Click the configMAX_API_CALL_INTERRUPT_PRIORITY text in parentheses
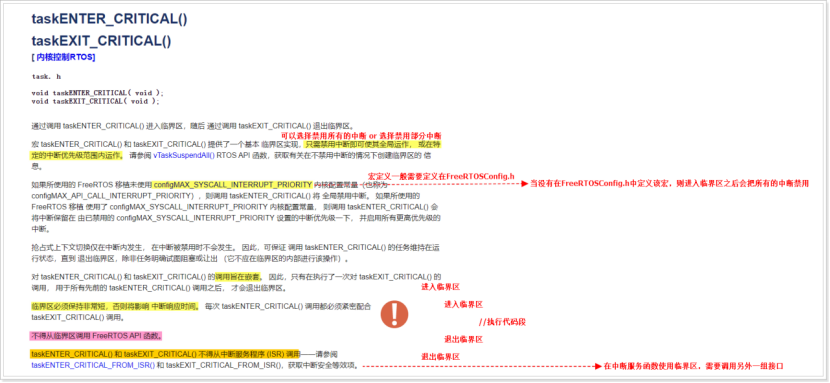Screen dimensions: 830x383 (x=111, y=195)
